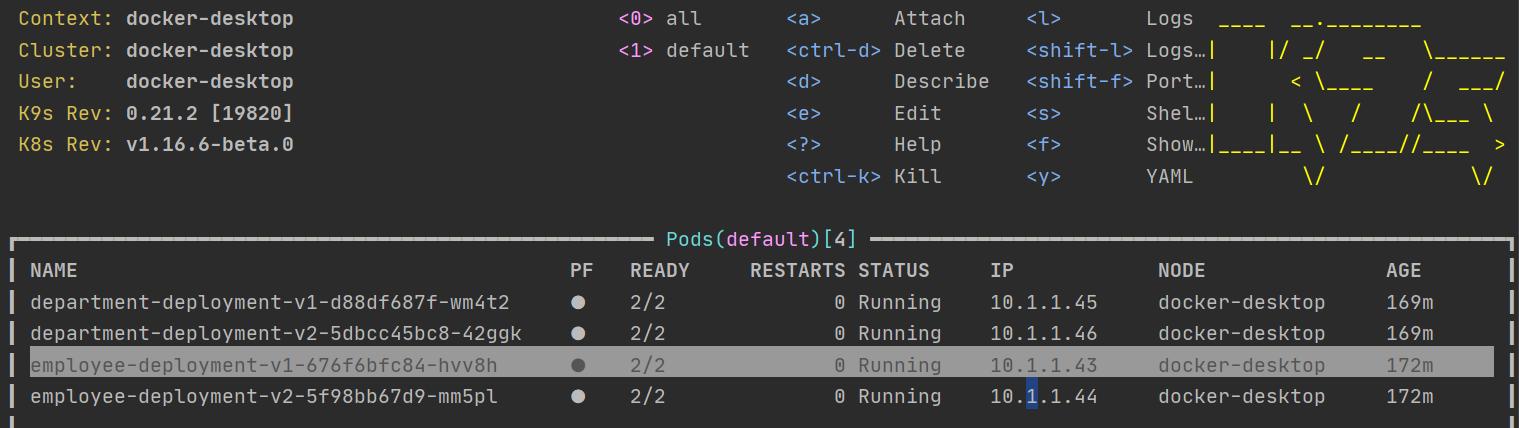This screenshot has width=1519, height=428.
Task: Sort pods by NAME column header
Action: [53, 271]
